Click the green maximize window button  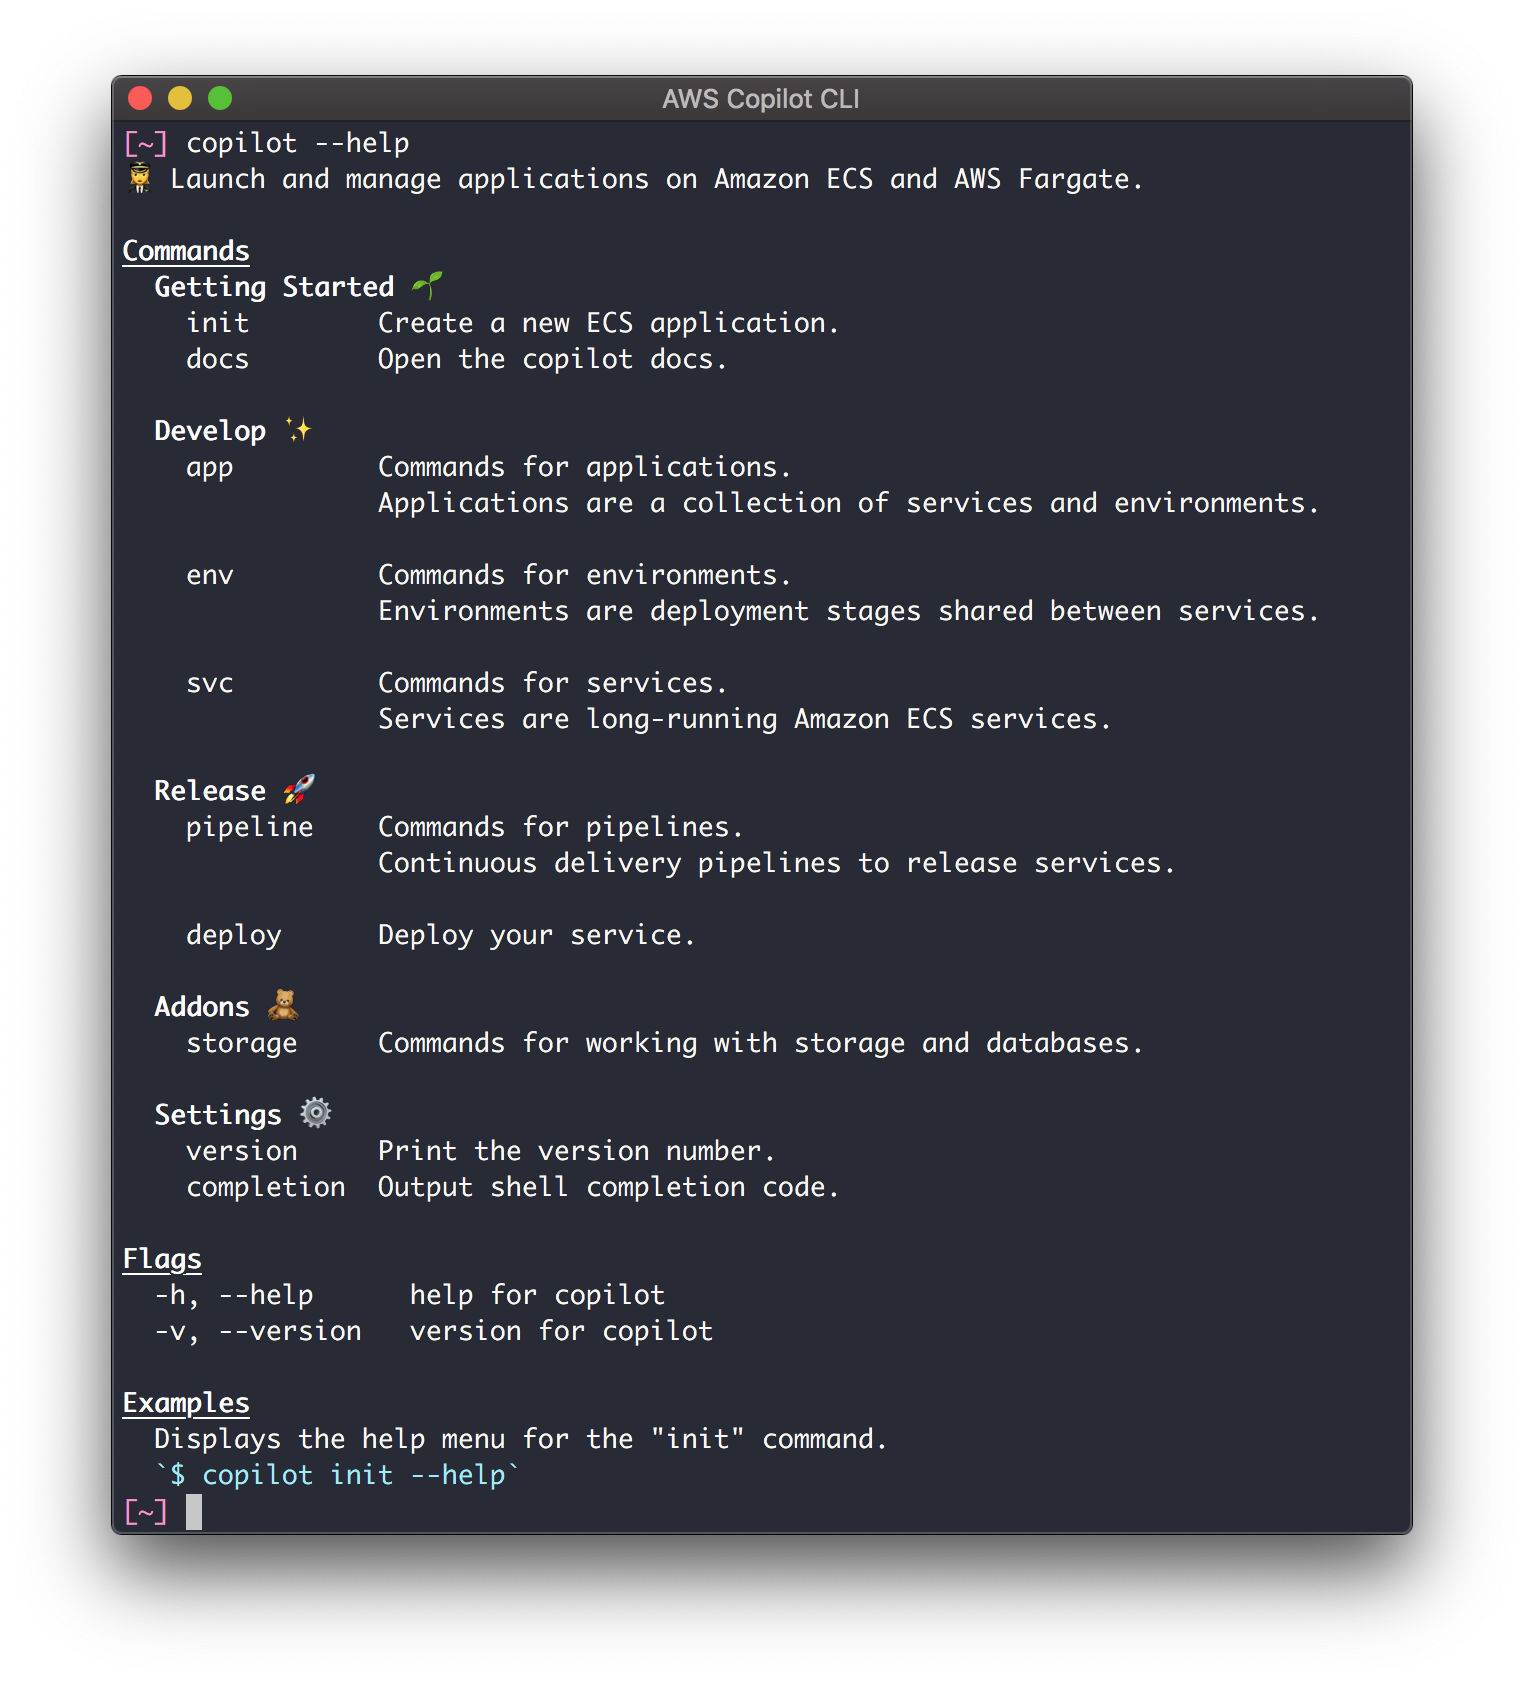point(220,98)
